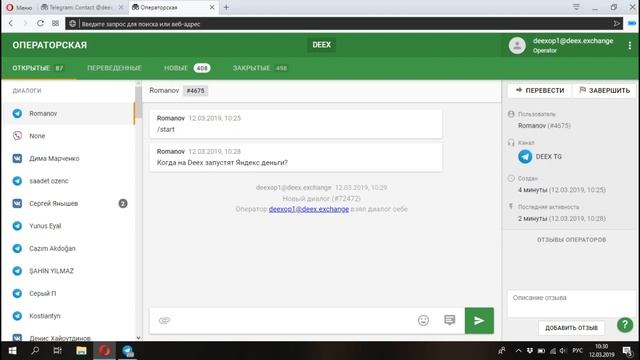Click ДОБАВИТЬ ОТЗЫВ button
Screen dimensions: 640x360
click(571, 328)
